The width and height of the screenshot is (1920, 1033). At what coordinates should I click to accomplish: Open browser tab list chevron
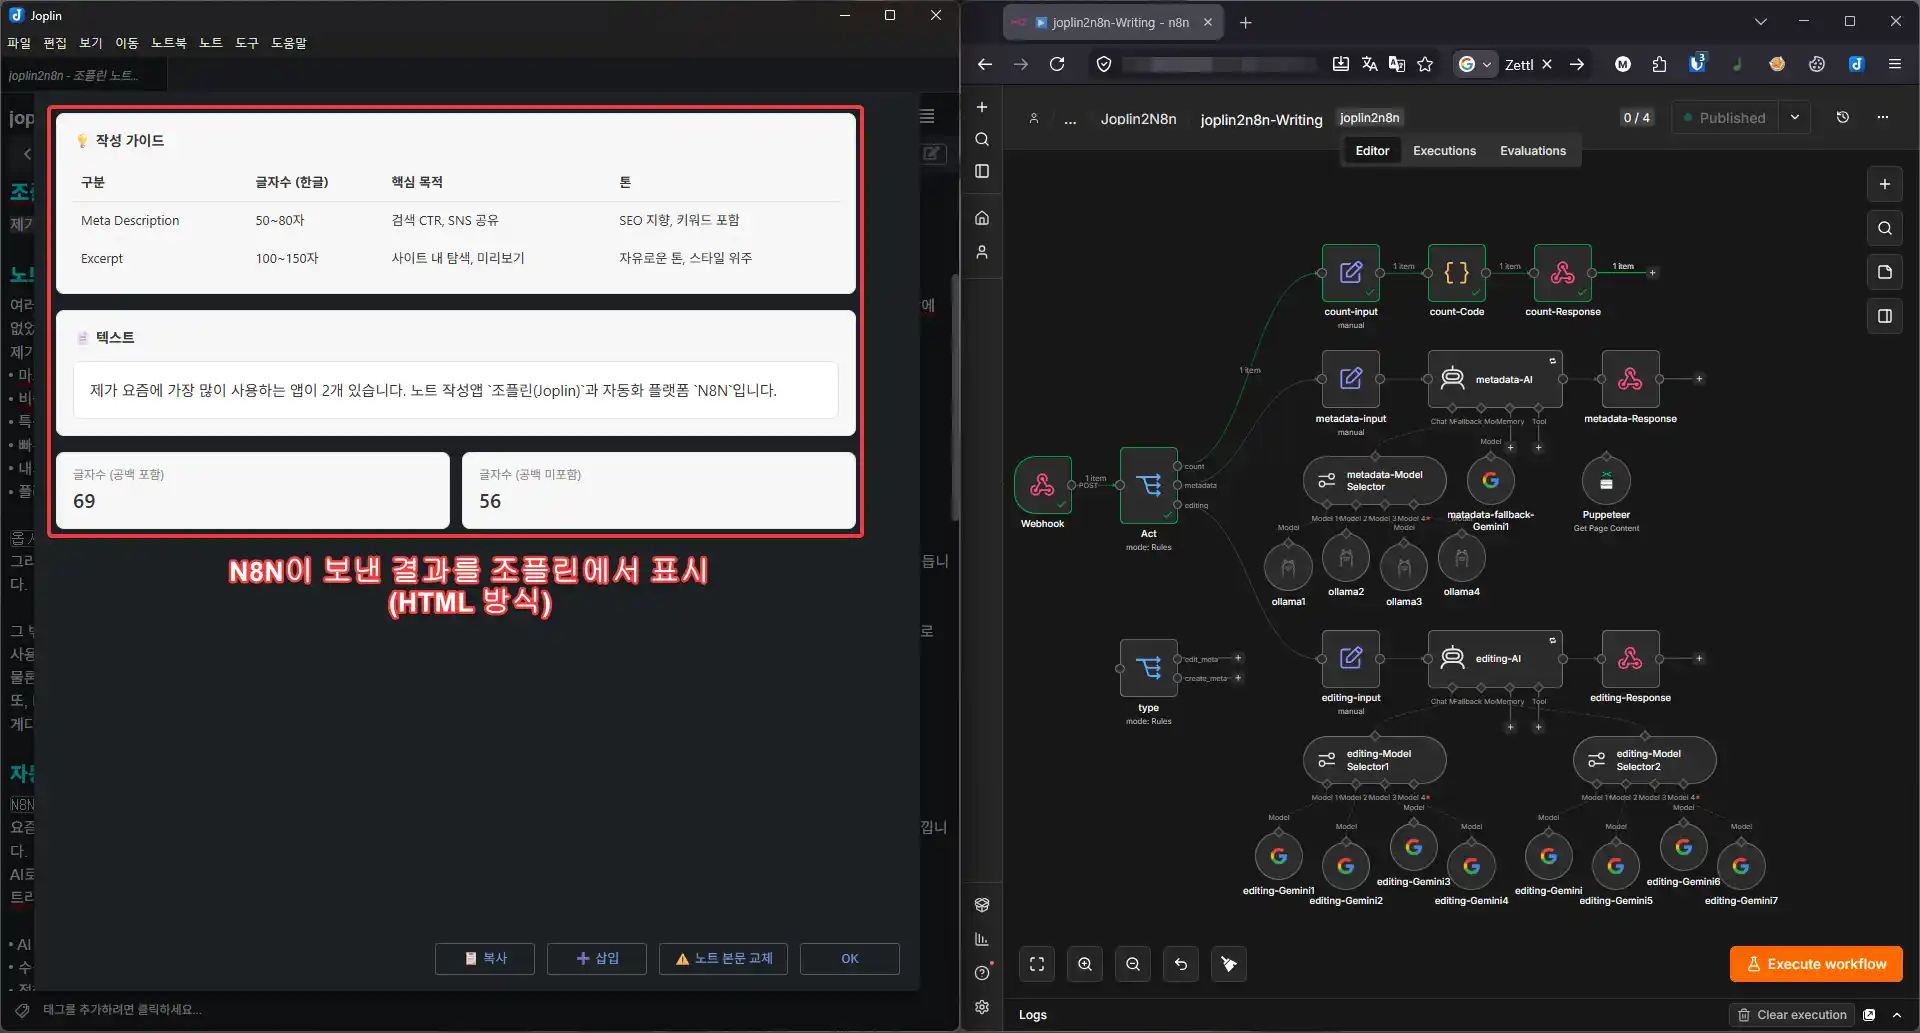pyautogui.click(x=1761, y=21)
